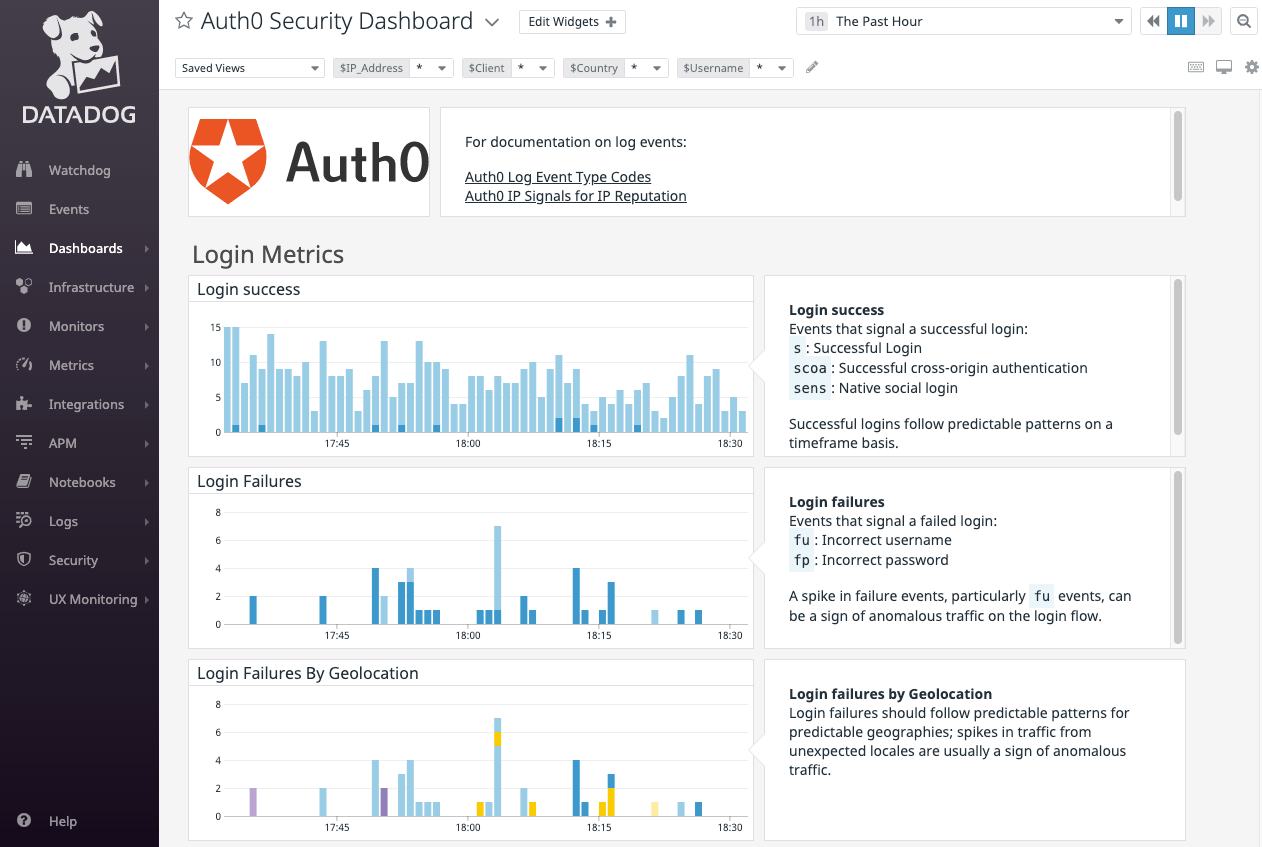Image resolution: width=1262 pixels, height=847 pixels.
Task: Click the Notebooks icon in sidebar
Action: (x=25, y=482)
